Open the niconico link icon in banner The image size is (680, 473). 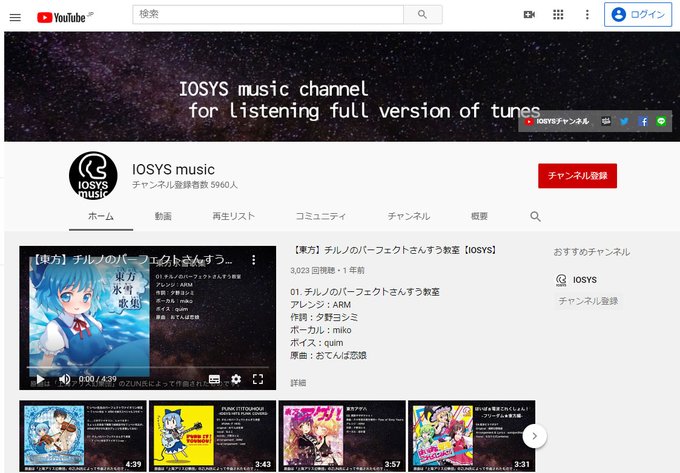point(606,121)
